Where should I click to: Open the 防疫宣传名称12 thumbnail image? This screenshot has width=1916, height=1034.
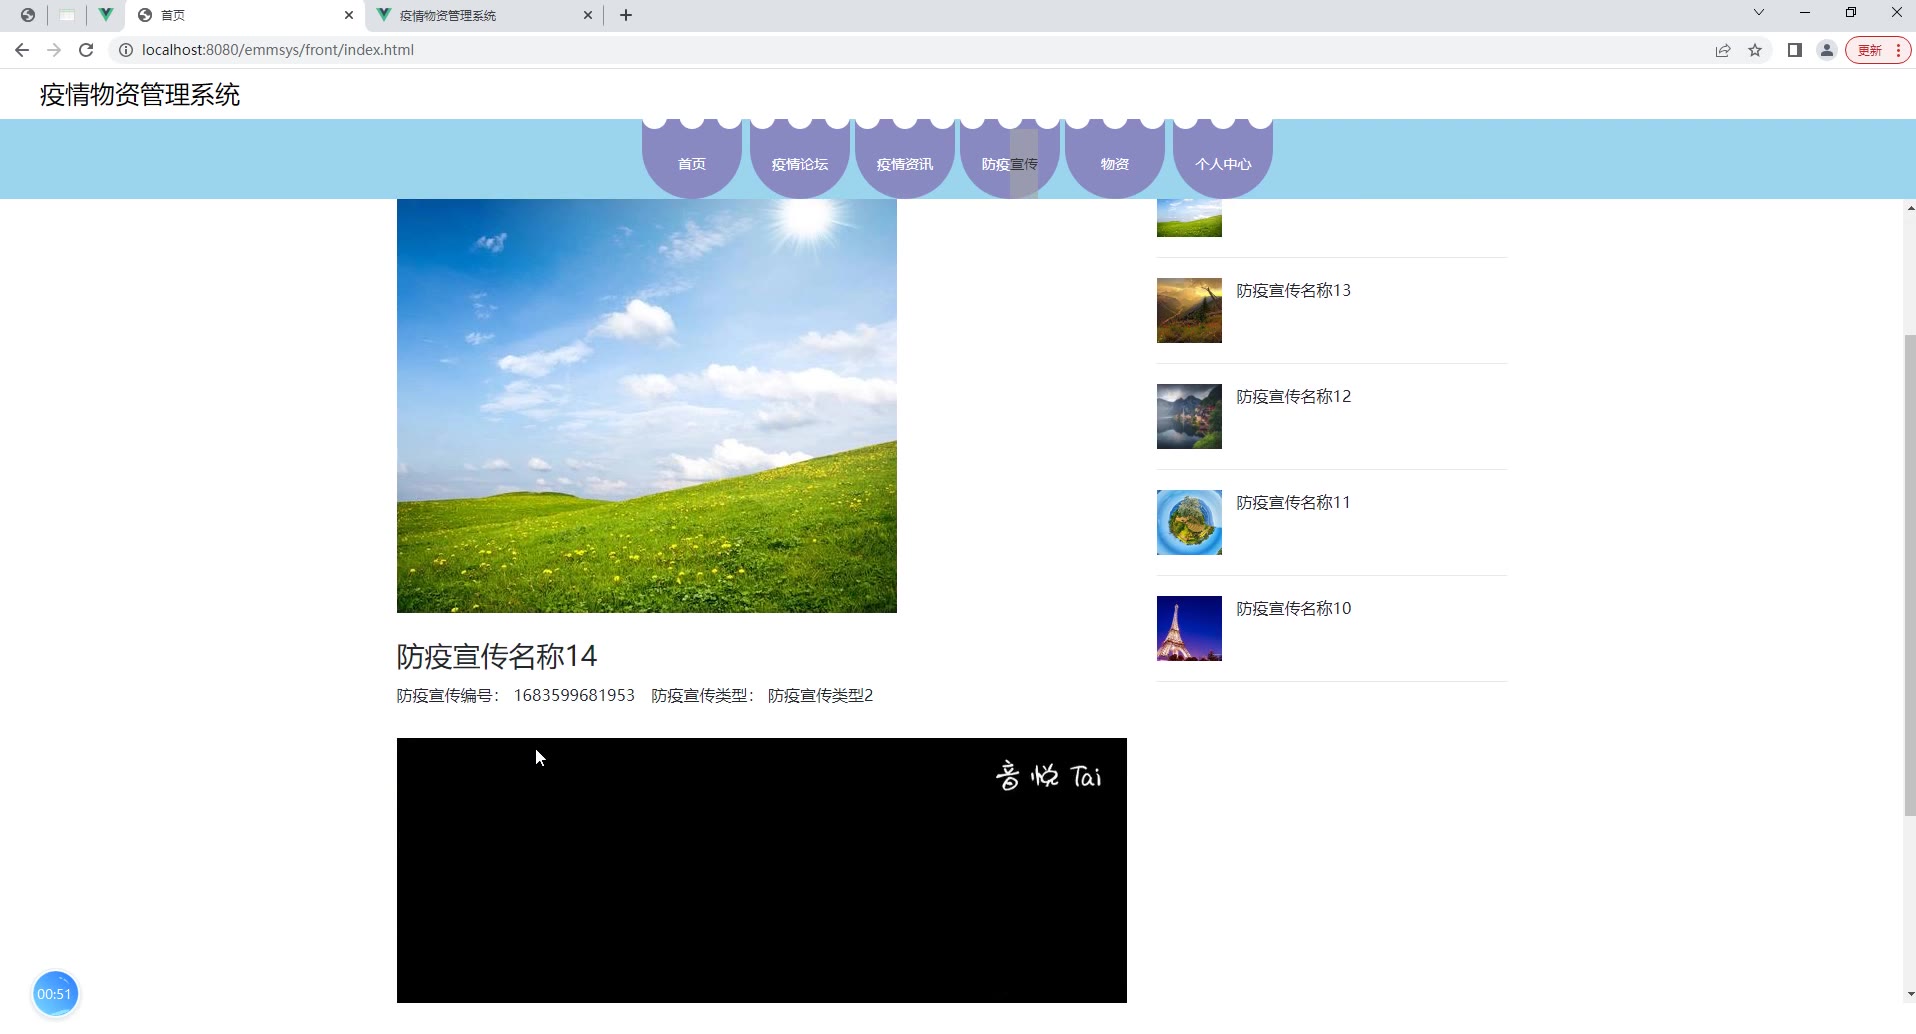1189,416
